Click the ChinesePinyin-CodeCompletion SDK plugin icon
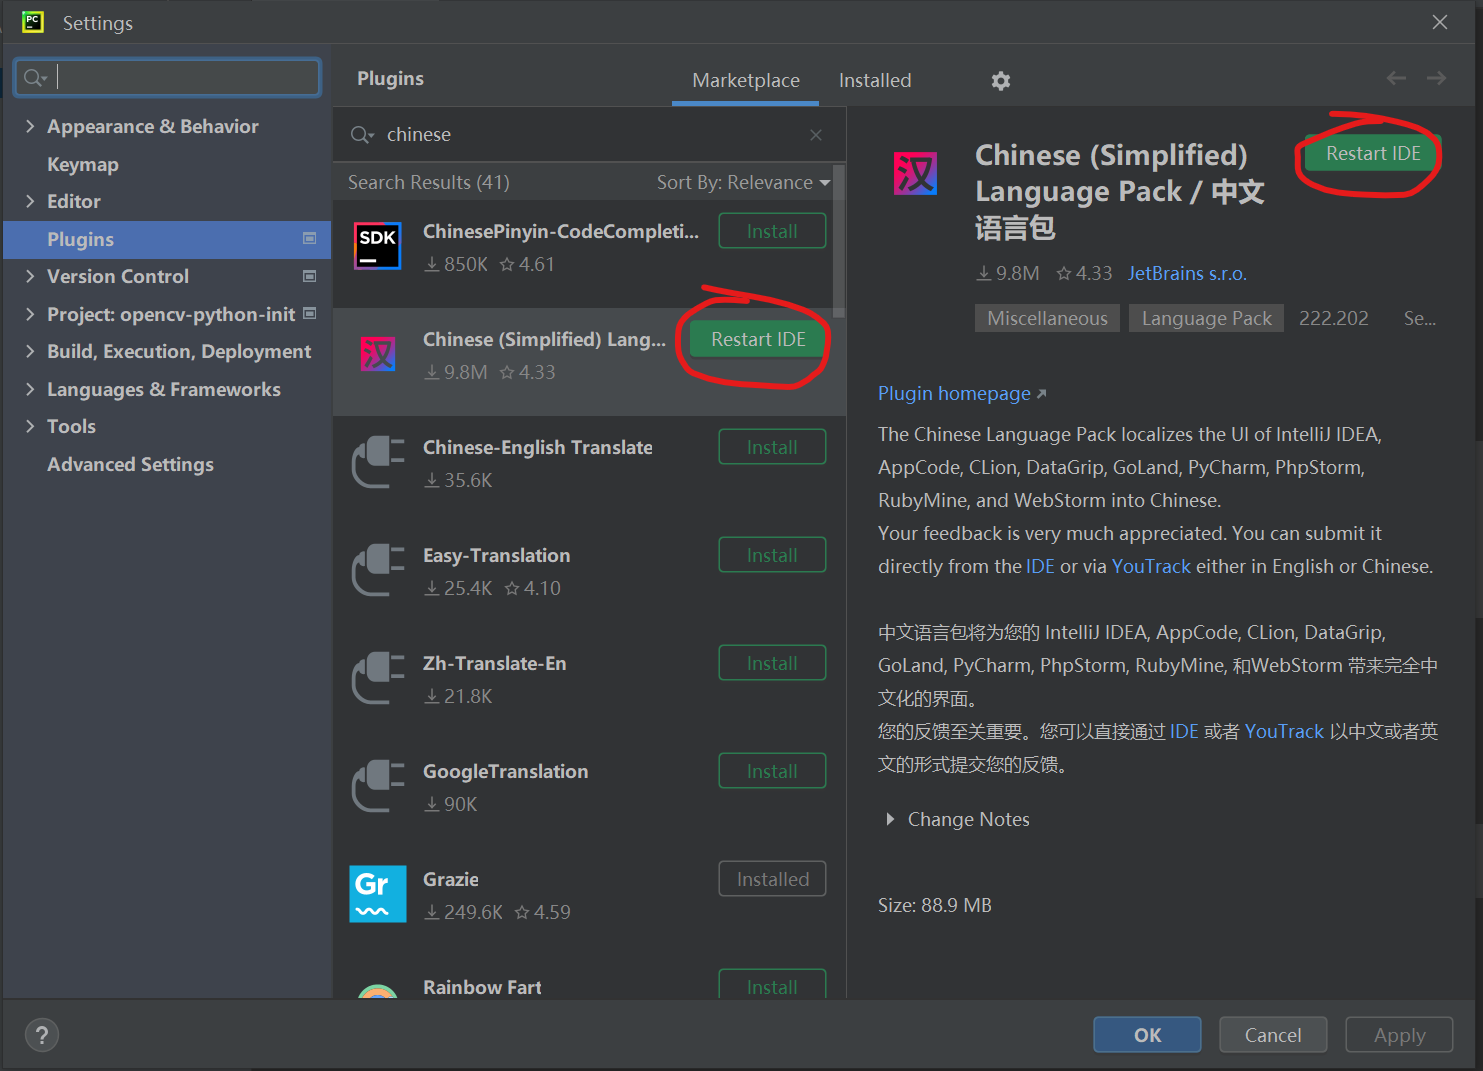Viewport: 1483px width, 1071px height. 377,247
